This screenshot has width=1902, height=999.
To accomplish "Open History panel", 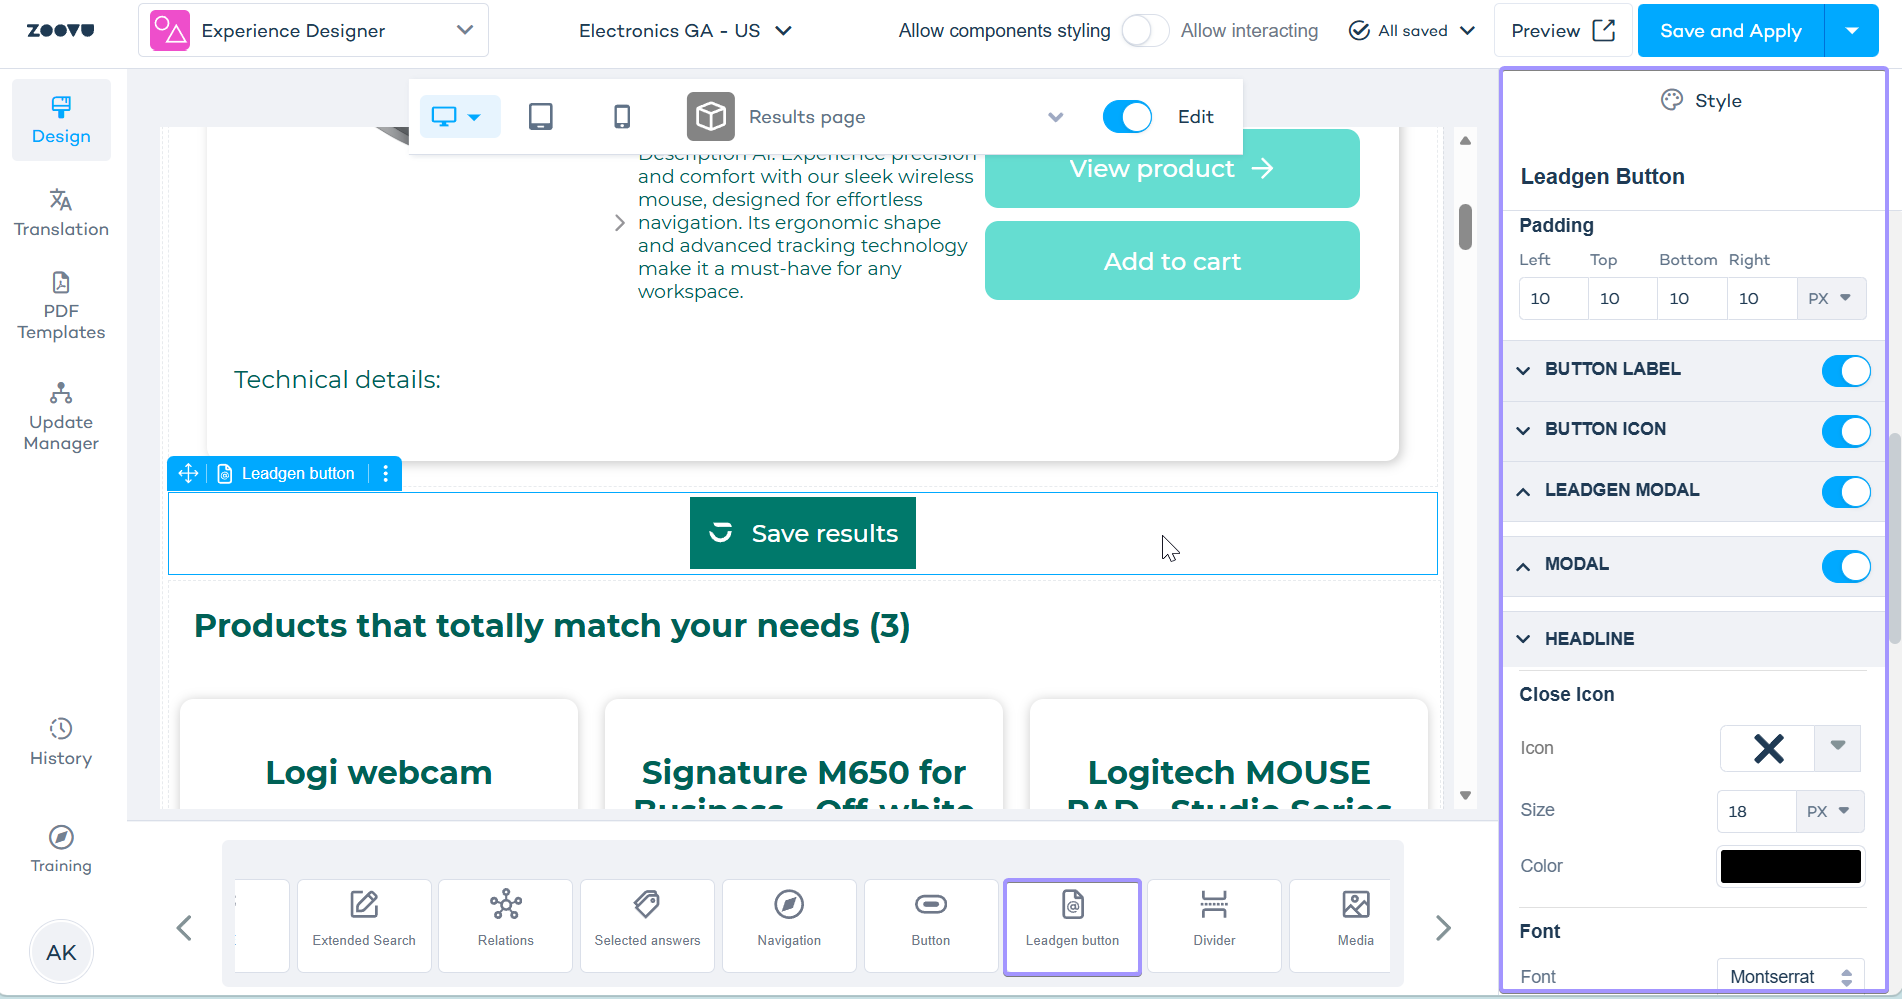I will click(61, 742).
